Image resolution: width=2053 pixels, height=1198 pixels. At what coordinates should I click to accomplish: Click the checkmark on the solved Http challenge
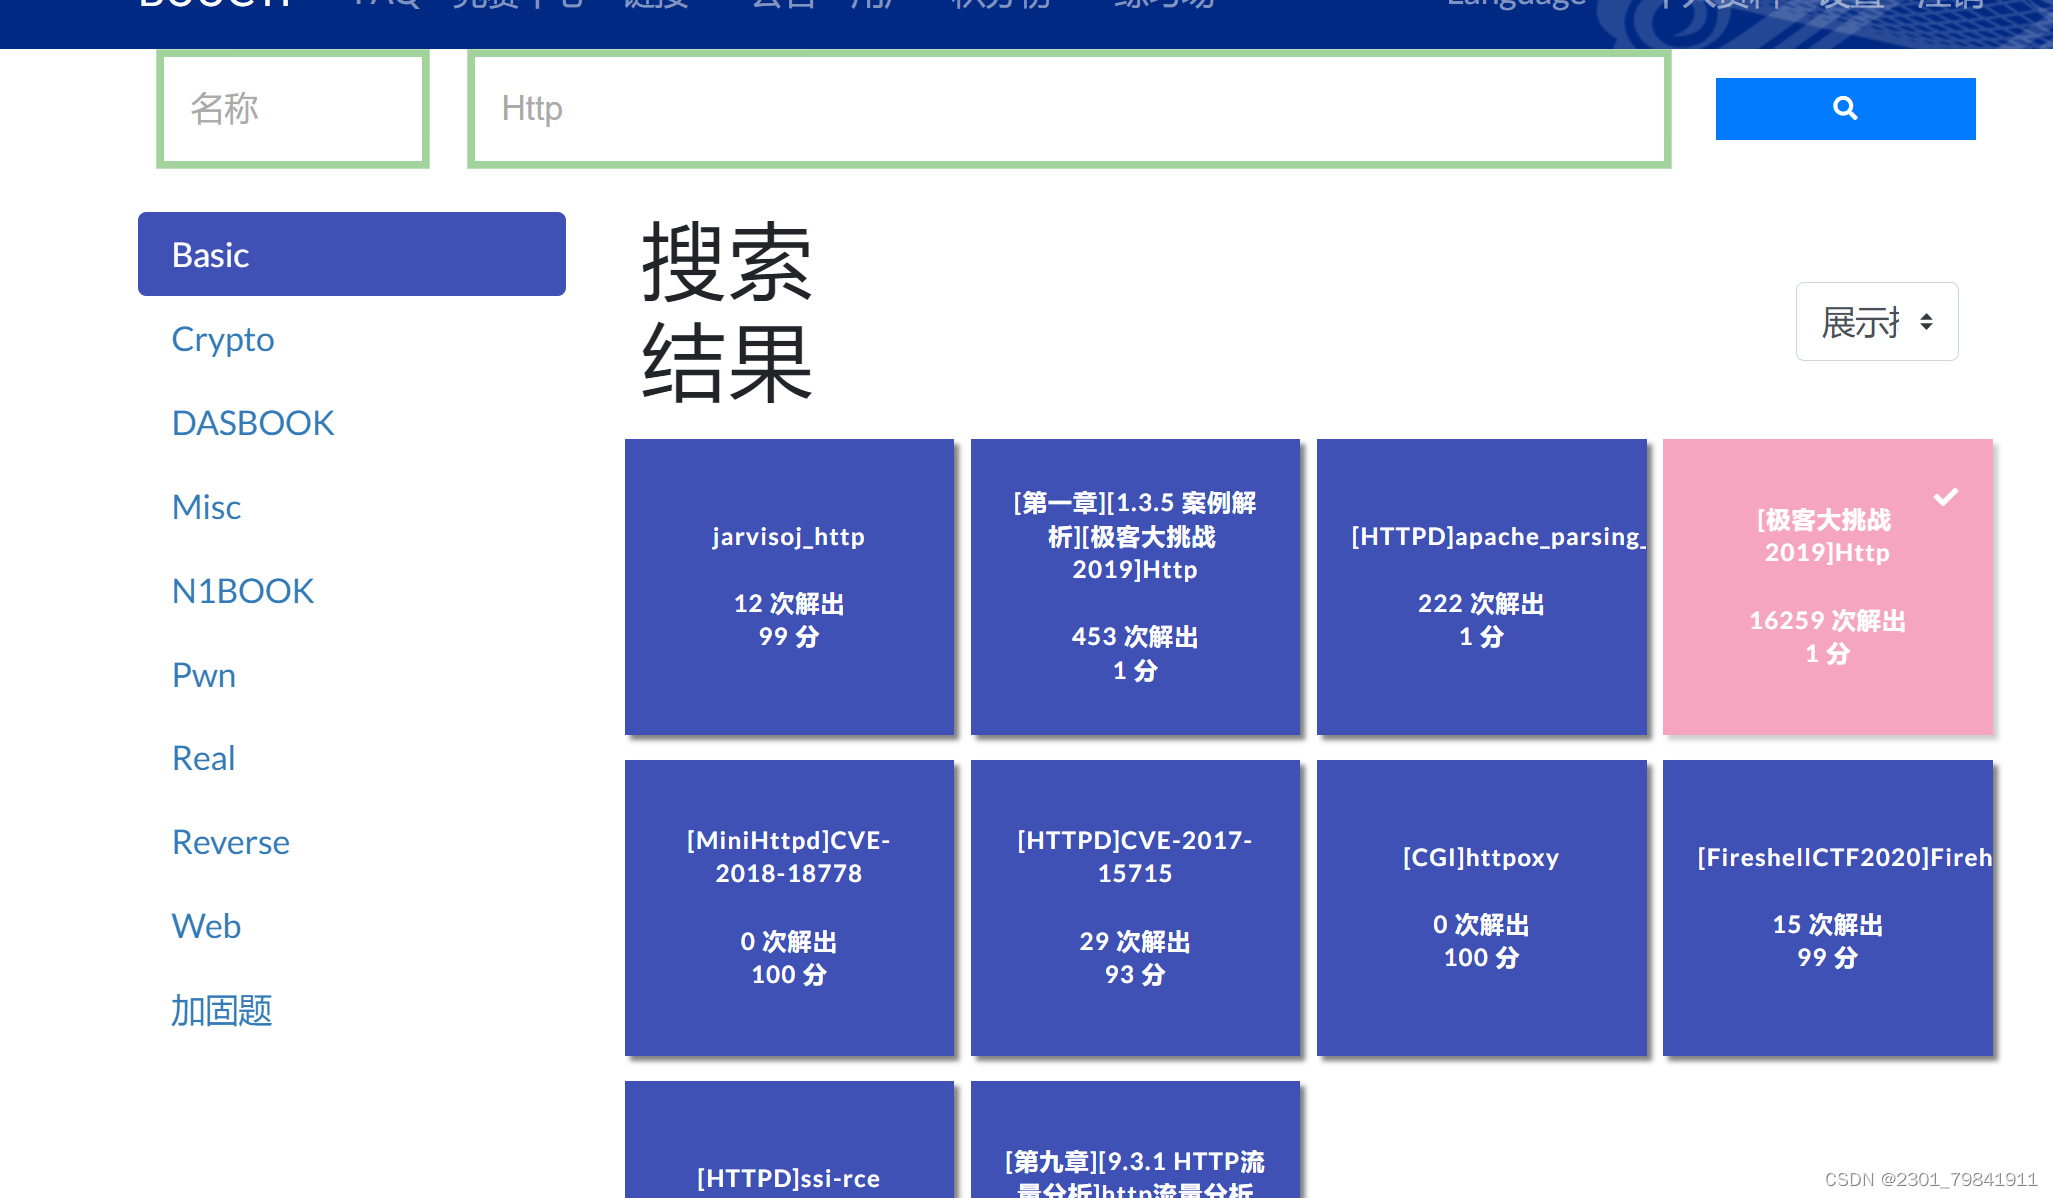point(1946,497)
